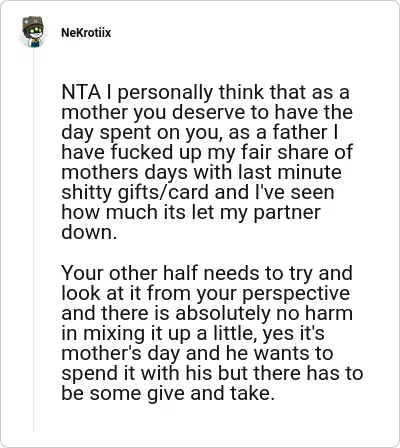Screen dimensions: 400x448
Task: Click "mother's day" in the second paragraph
Action: click(121, 354)
